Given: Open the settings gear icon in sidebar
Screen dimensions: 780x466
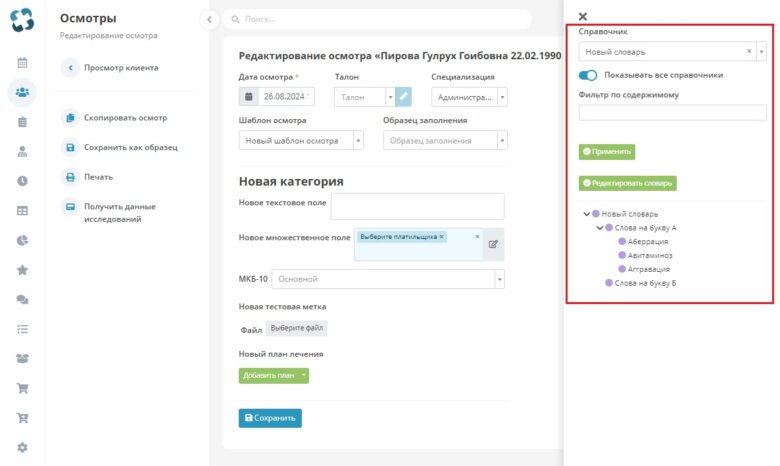Looking at the screenshot, I should click(x=22, y=447).
